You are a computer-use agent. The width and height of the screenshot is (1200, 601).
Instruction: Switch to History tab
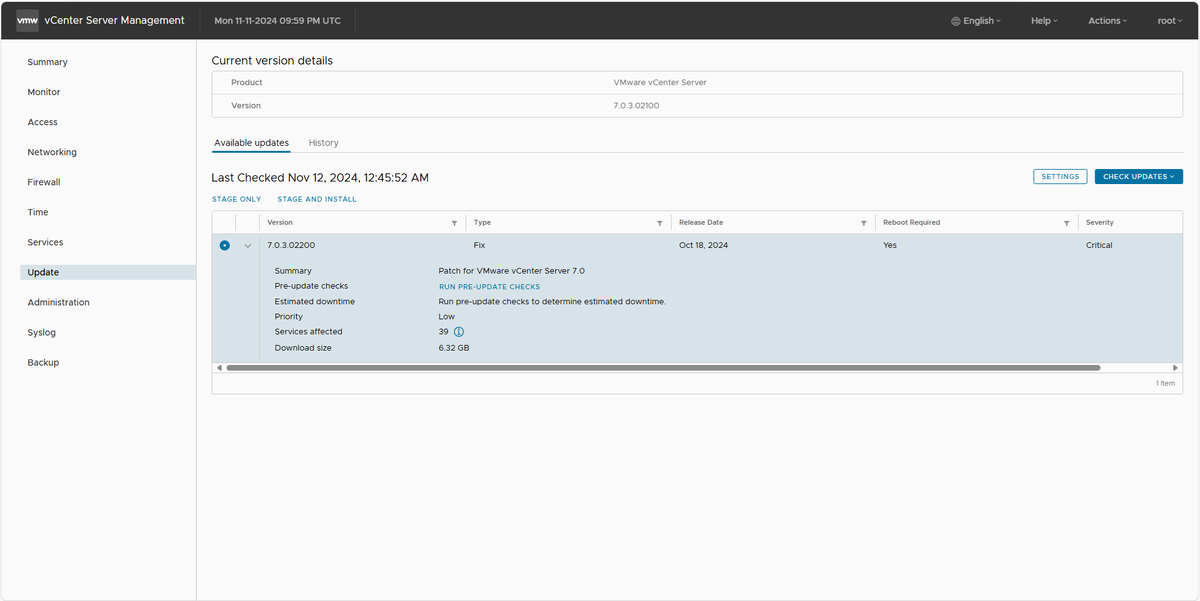tap(324, 143)
